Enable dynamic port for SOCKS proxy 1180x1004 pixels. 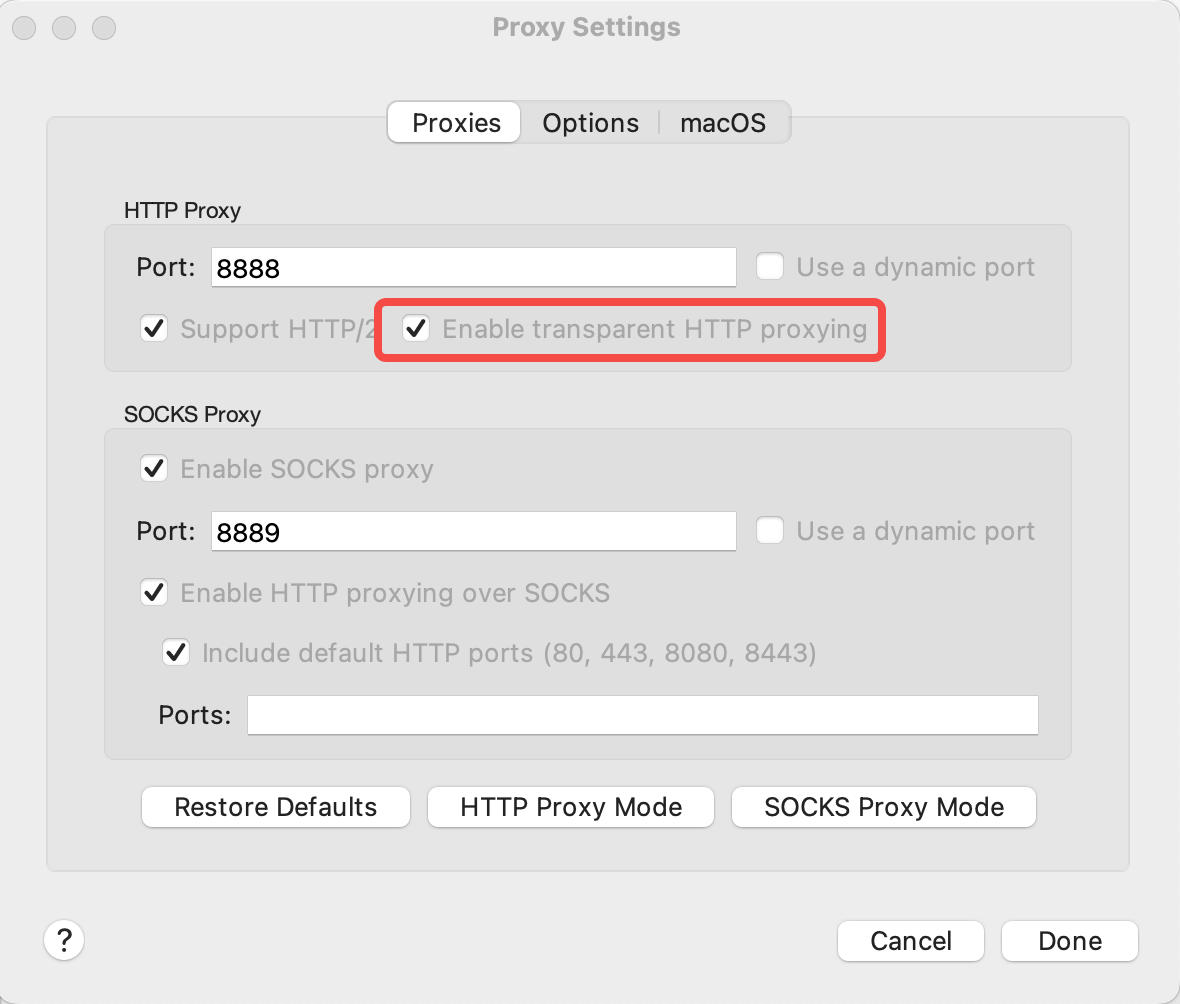[x=769, y=531]
